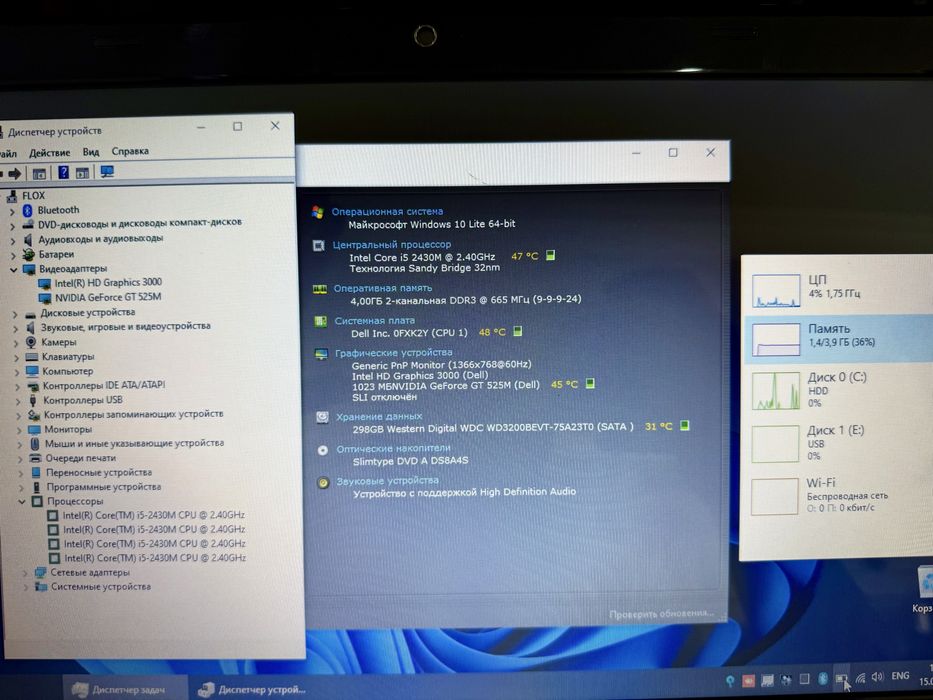Click the audio speaker icon in Speccy
Screen dimensions: 933x700
pyautogui.click(x=323, y=482)
